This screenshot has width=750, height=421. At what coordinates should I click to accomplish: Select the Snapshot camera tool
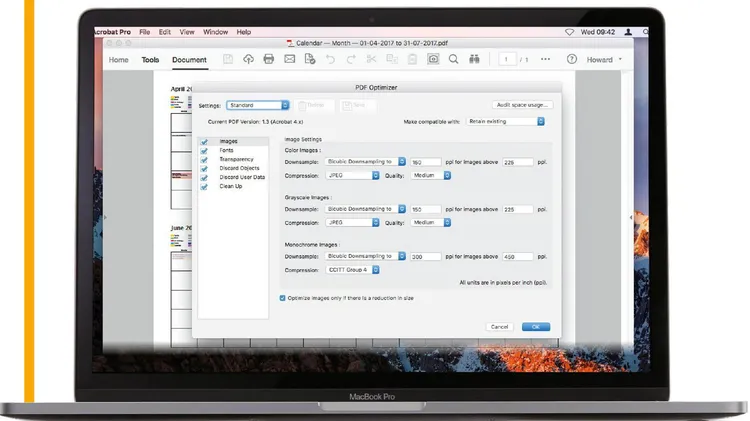[x=433, y=59]
